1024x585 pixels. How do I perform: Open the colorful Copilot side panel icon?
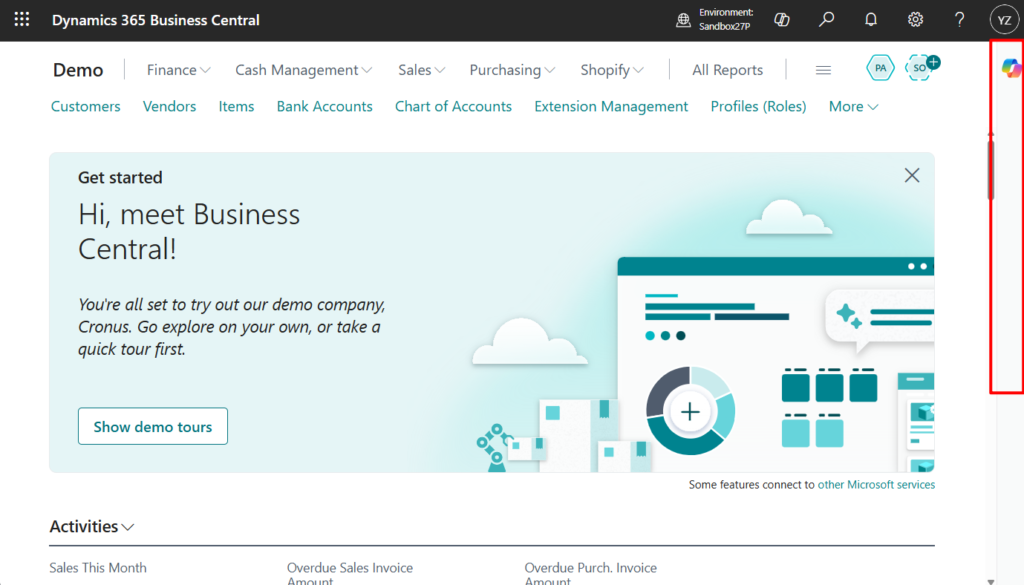(1011, 67)
